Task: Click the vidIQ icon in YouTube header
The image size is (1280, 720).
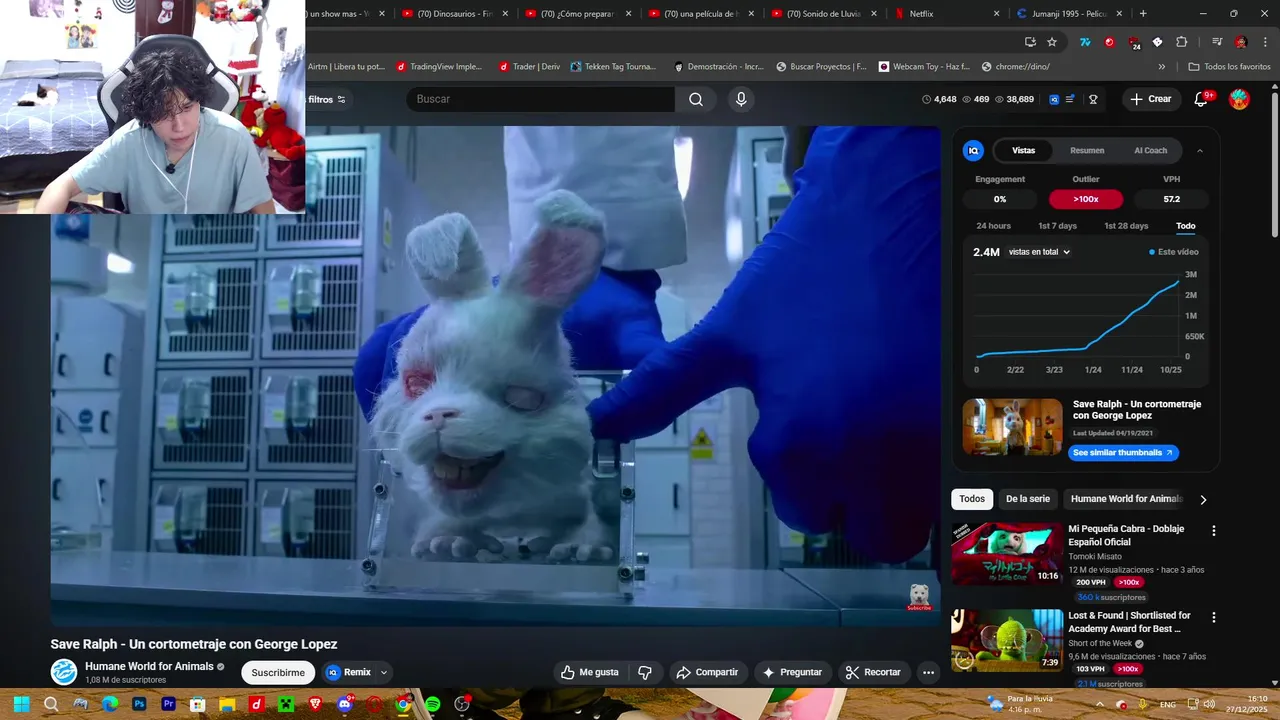Action: (1054, 99)
